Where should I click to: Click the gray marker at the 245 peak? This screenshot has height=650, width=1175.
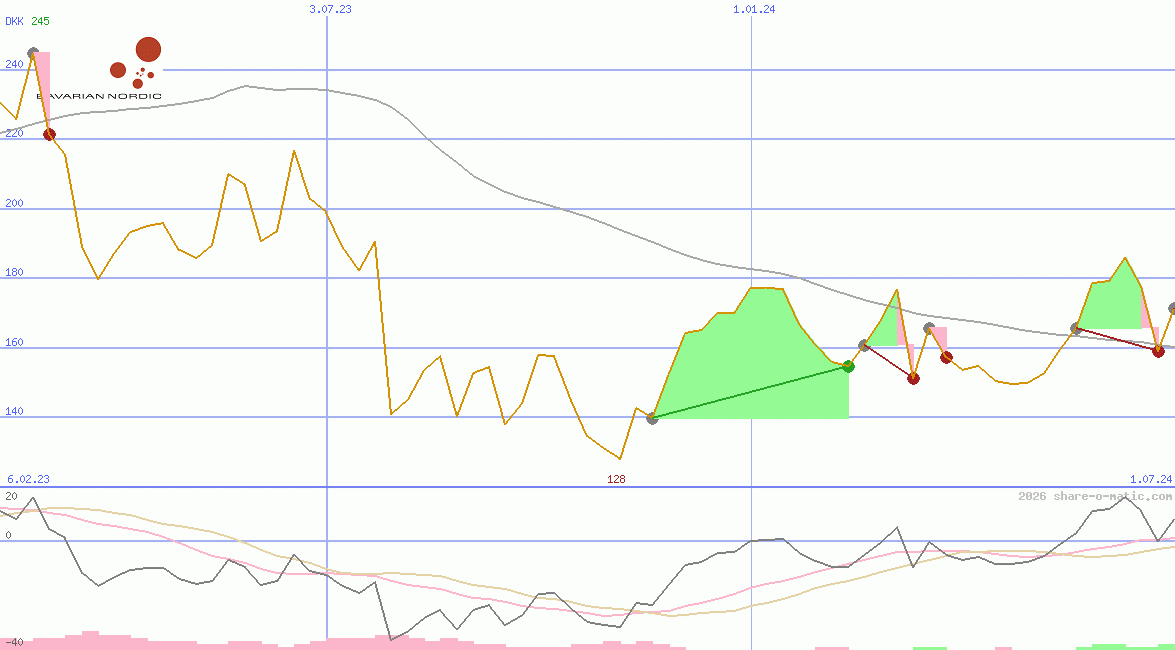pyautogui.click(x=33, y=52)
